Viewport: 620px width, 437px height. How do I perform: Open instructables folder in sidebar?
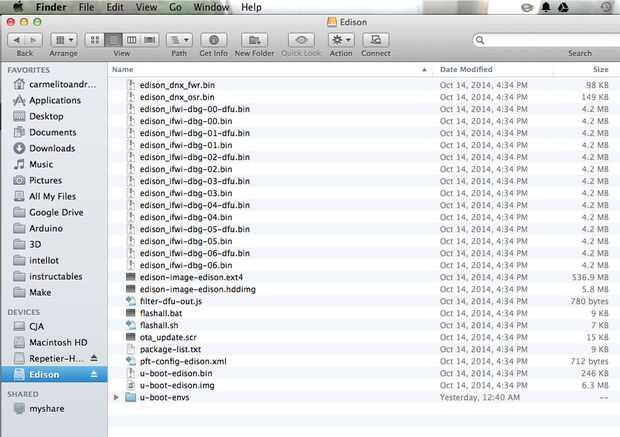[54, 276]
